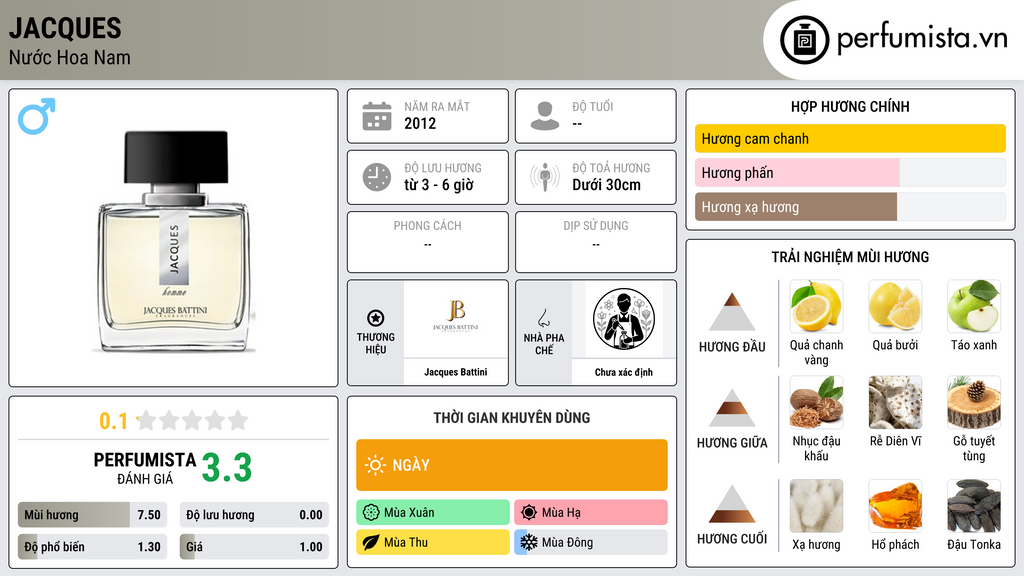1024x576 pixels.
Task: Click the flower icon for Mùa Xuân
Action: tap(371, 513)
